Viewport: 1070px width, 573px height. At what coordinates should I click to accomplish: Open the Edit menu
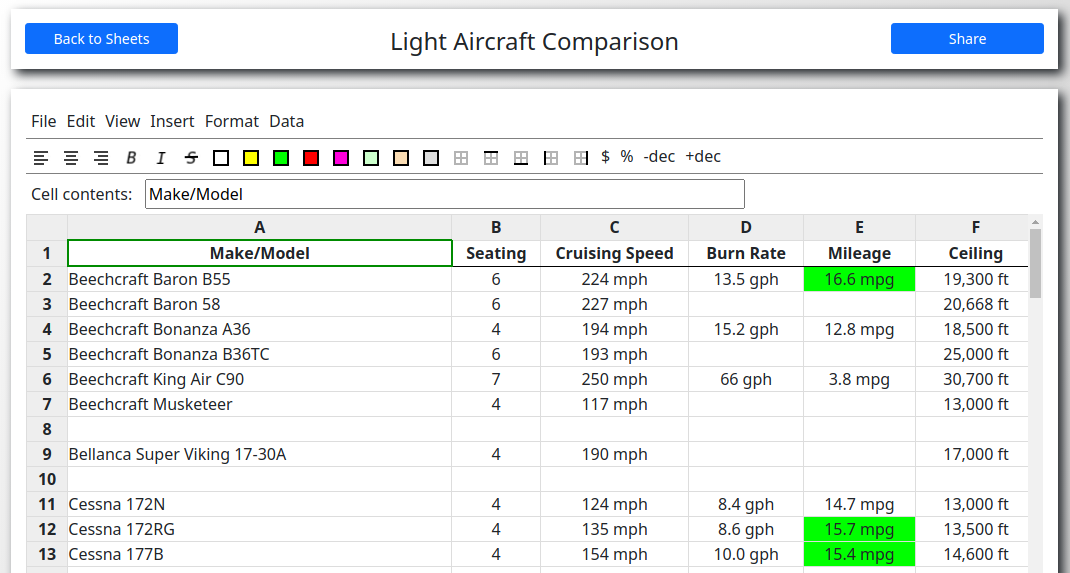(x=81, y=121)
